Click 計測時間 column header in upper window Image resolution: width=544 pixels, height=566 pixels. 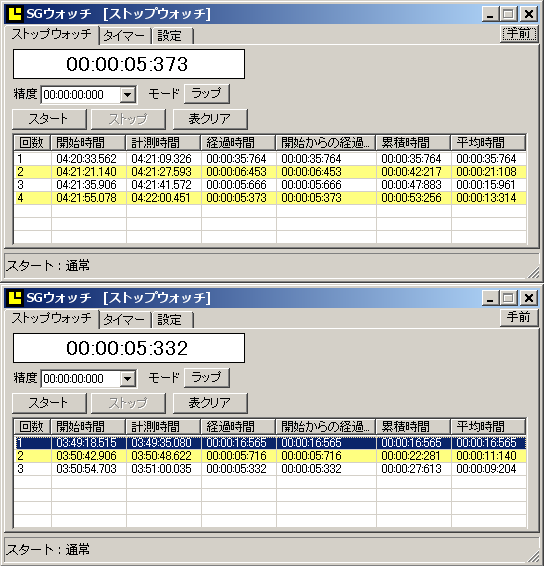click(x=164, y=143)
